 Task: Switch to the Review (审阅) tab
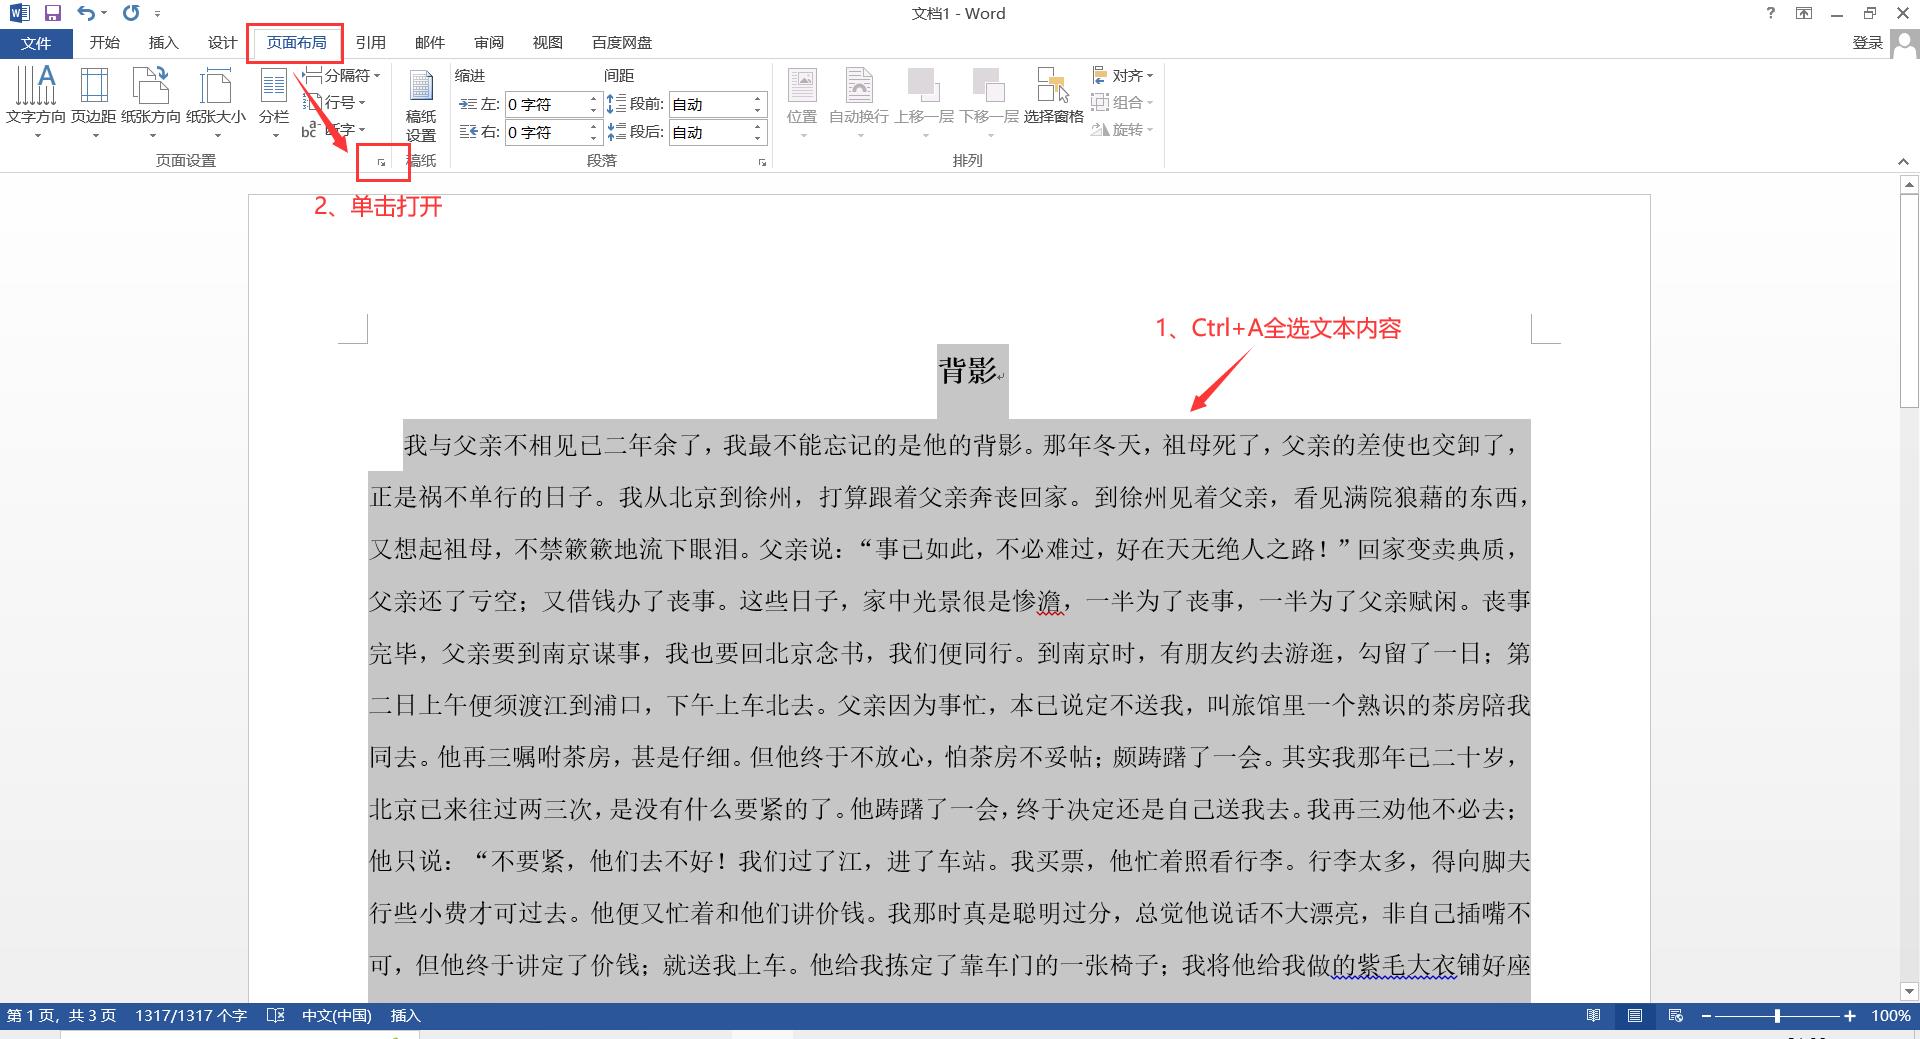(x=489, y=43)
